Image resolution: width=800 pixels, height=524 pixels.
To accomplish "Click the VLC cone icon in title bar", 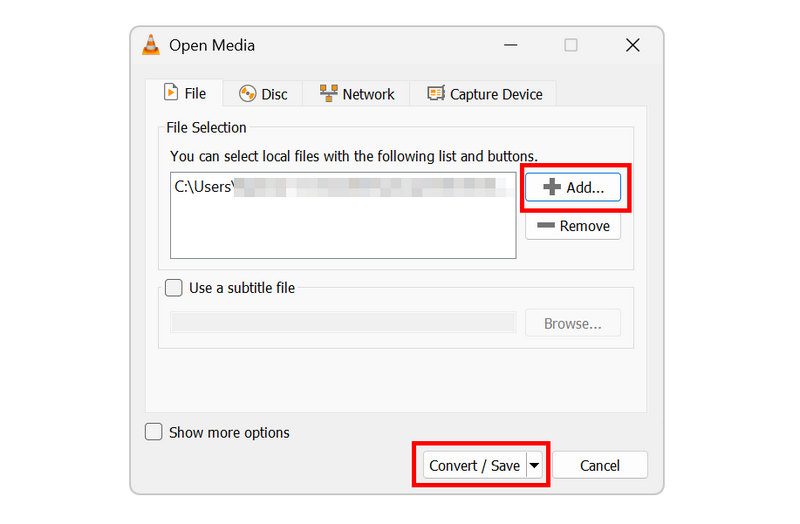I will [x=151, y=45].
